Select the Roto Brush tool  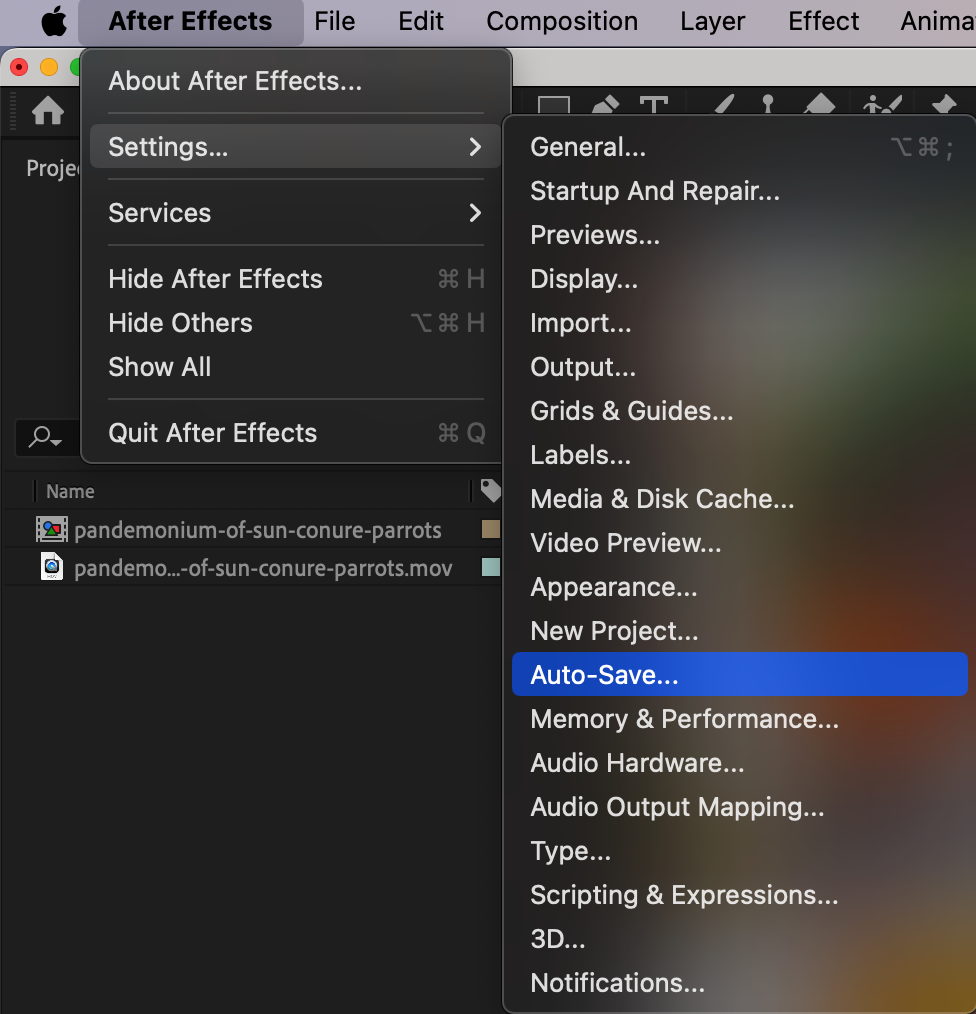coord(882,105)
